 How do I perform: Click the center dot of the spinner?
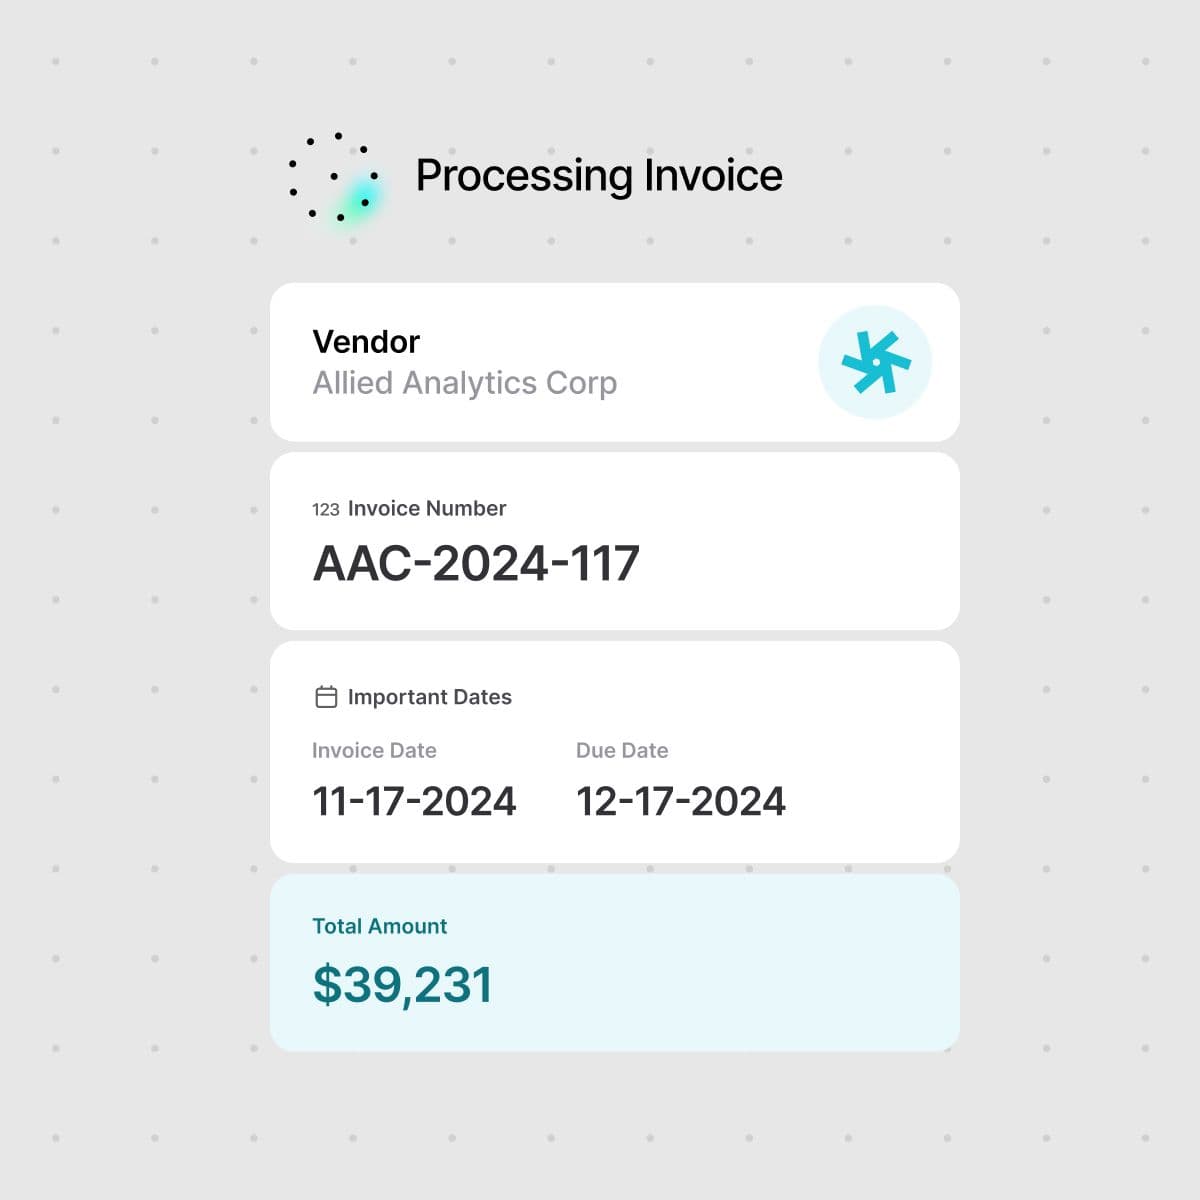pos(334,176)
